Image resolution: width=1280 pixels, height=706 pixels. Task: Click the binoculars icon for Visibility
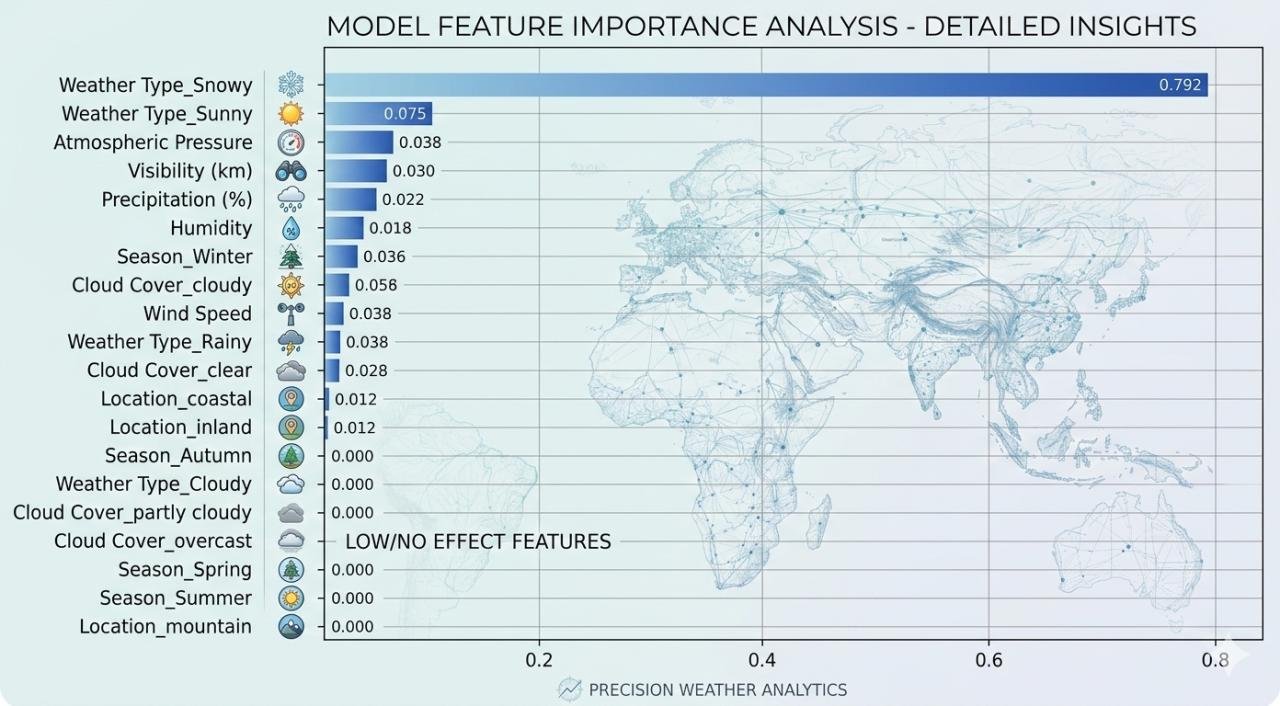(291, 171)
